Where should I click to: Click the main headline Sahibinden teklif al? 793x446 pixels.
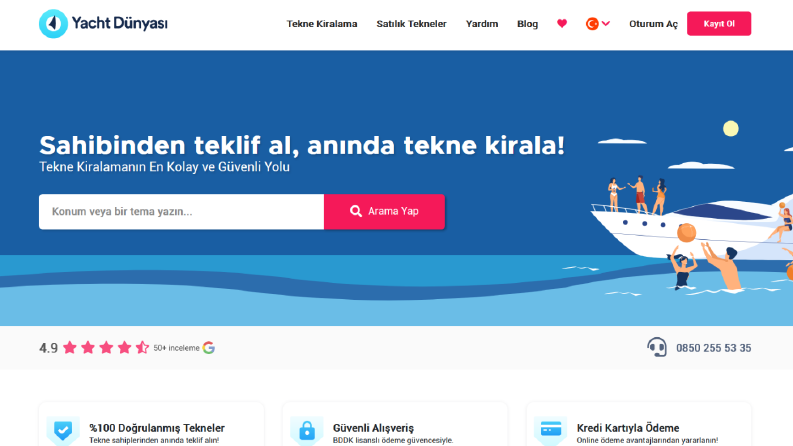(301, 146)
